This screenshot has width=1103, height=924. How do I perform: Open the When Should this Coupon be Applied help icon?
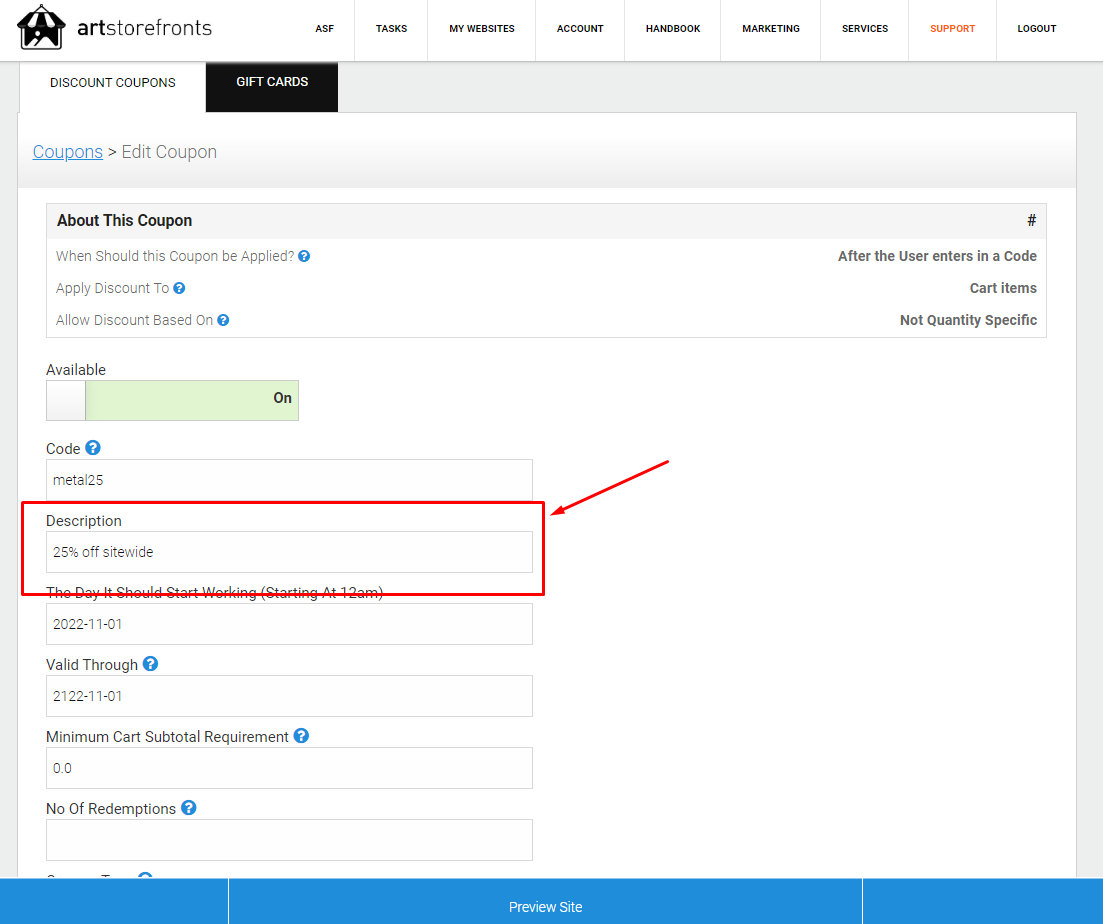tap(303, 256)
